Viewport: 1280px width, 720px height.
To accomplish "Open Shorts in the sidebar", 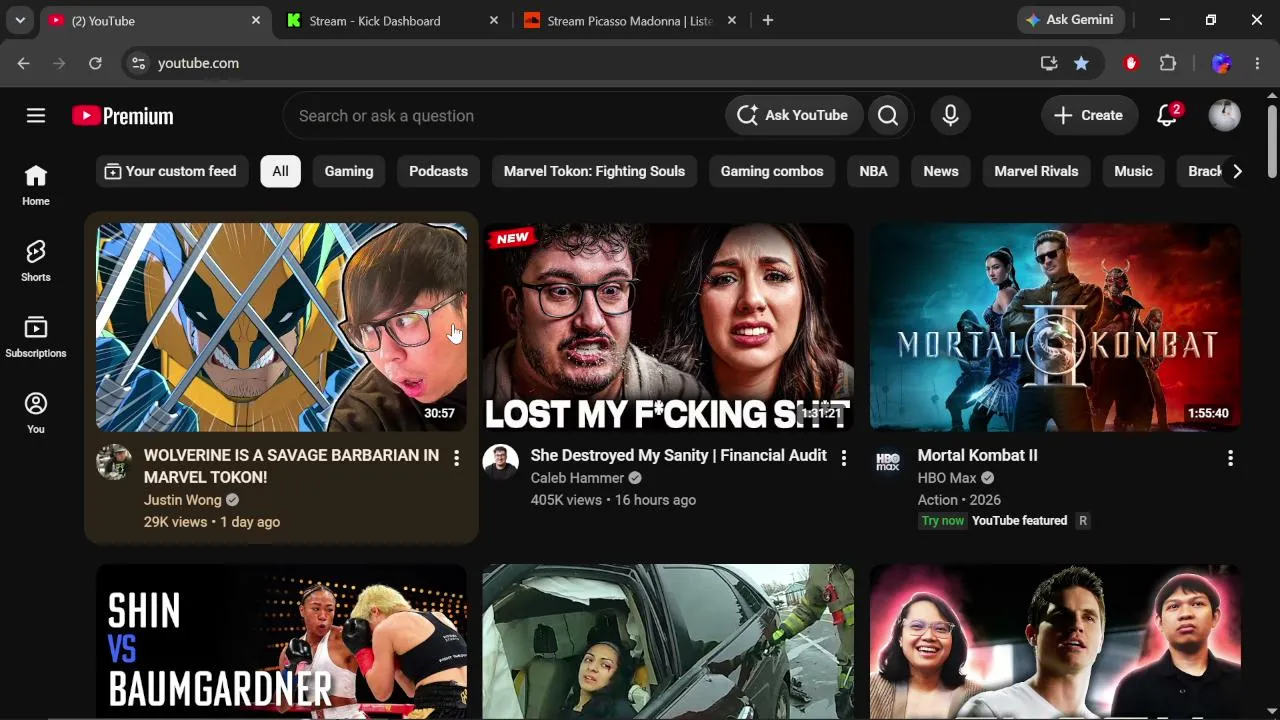I will (36, 262).
